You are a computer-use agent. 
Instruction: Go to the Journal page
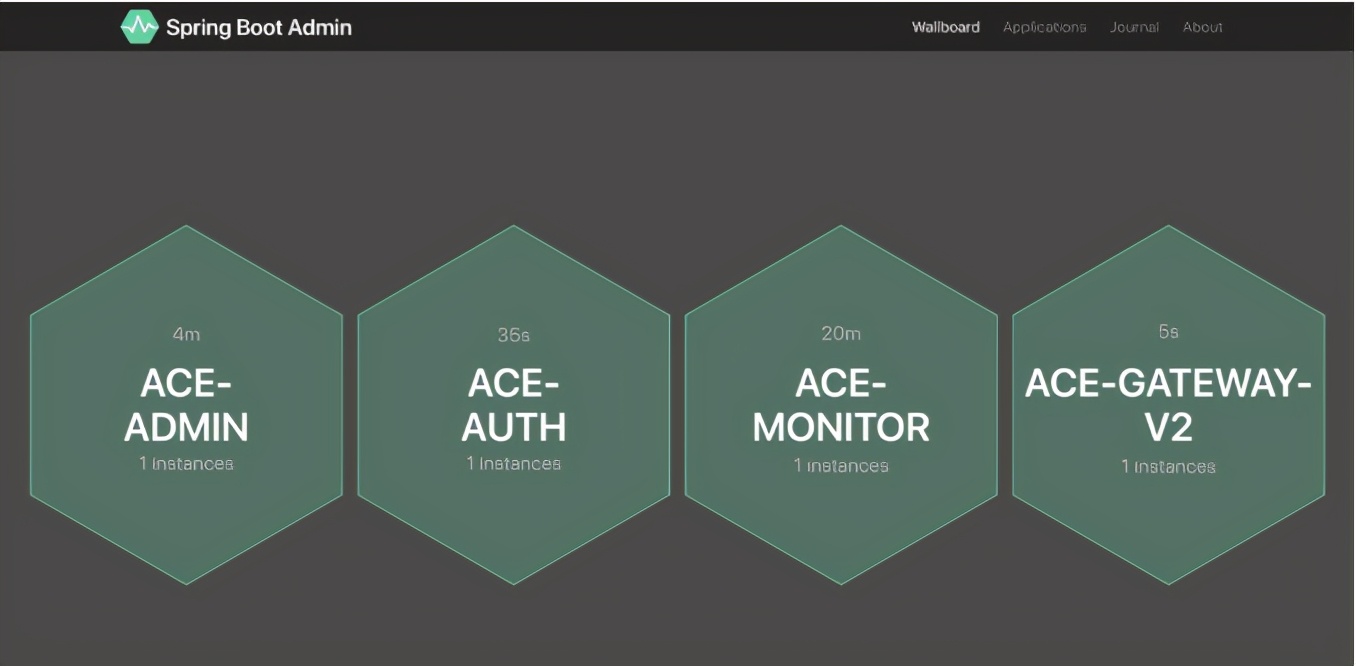(1134, 27)
